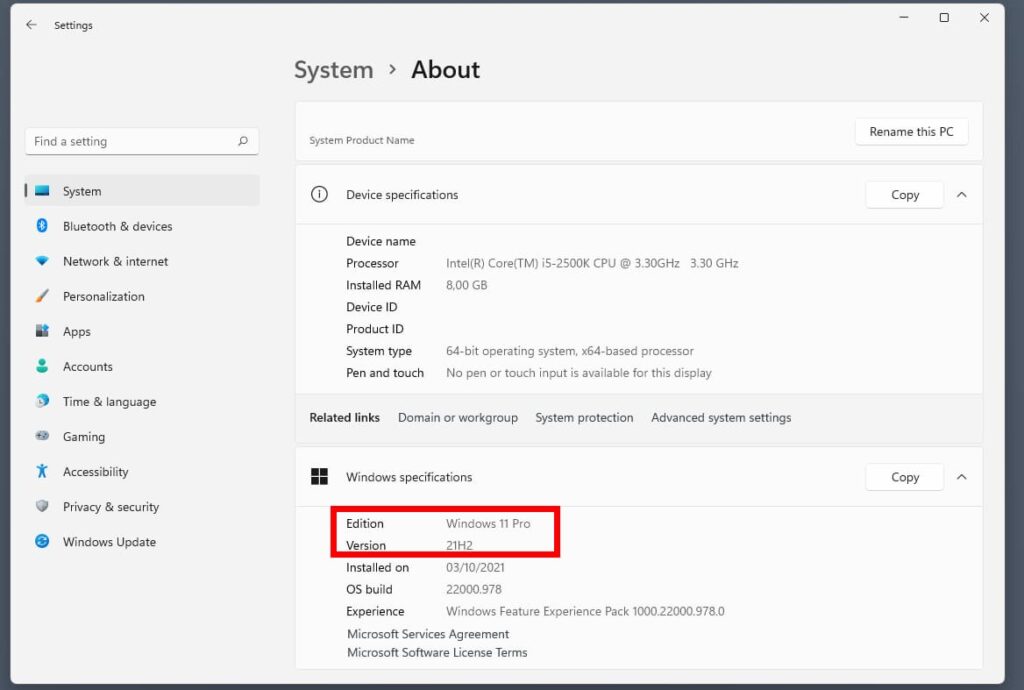
Task: Click the Privacy & security shield icon
Action: [x=42, y=506]
